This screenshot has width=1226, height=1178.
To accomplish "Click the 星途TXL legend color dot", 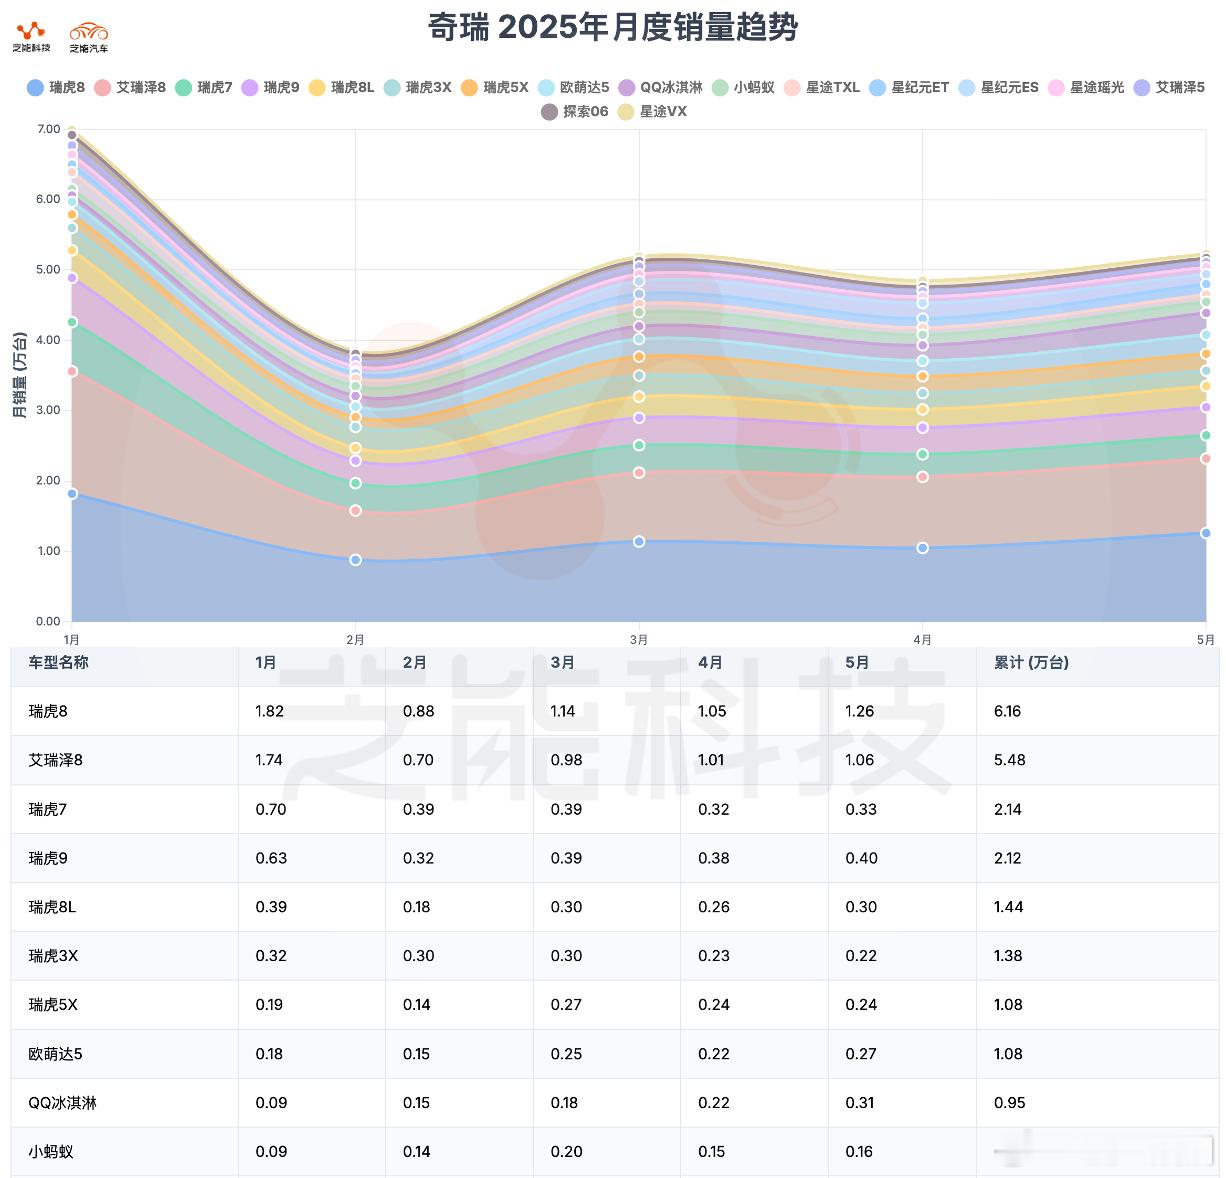I will tap(792, 88).
